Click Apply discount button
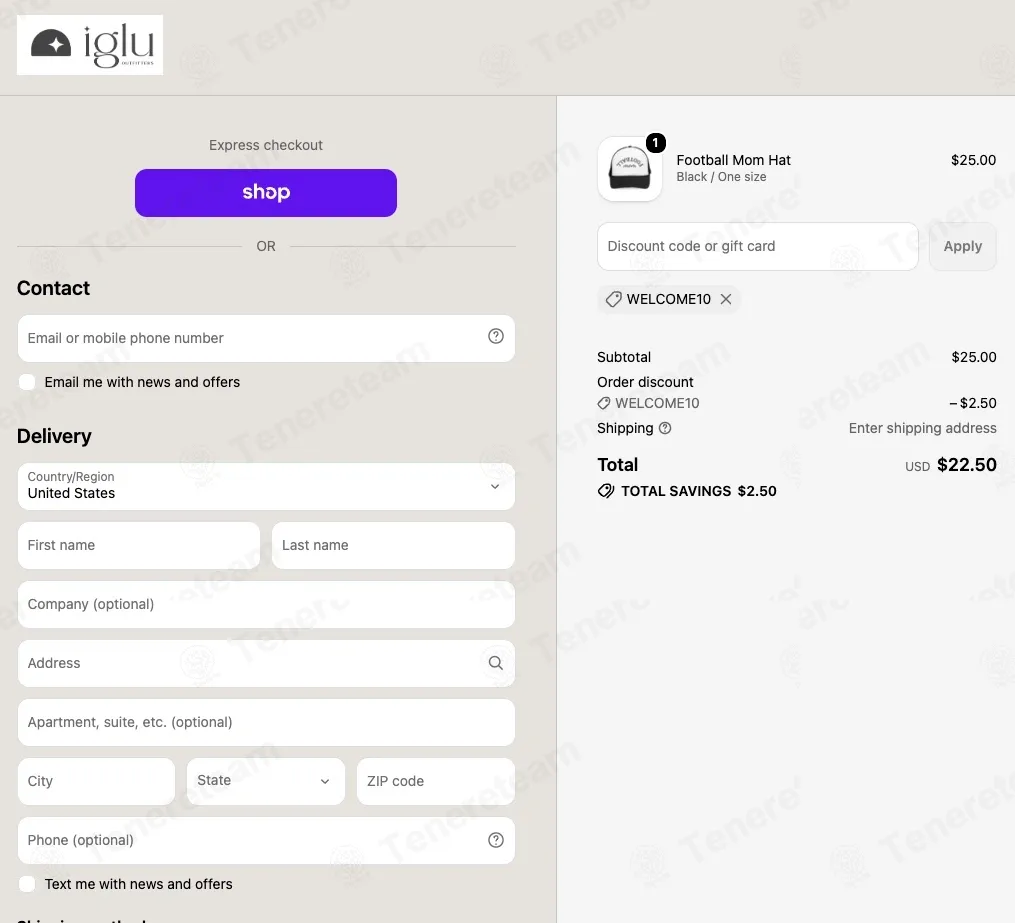This screenshot has width=1015, height=923. [963, 247]
